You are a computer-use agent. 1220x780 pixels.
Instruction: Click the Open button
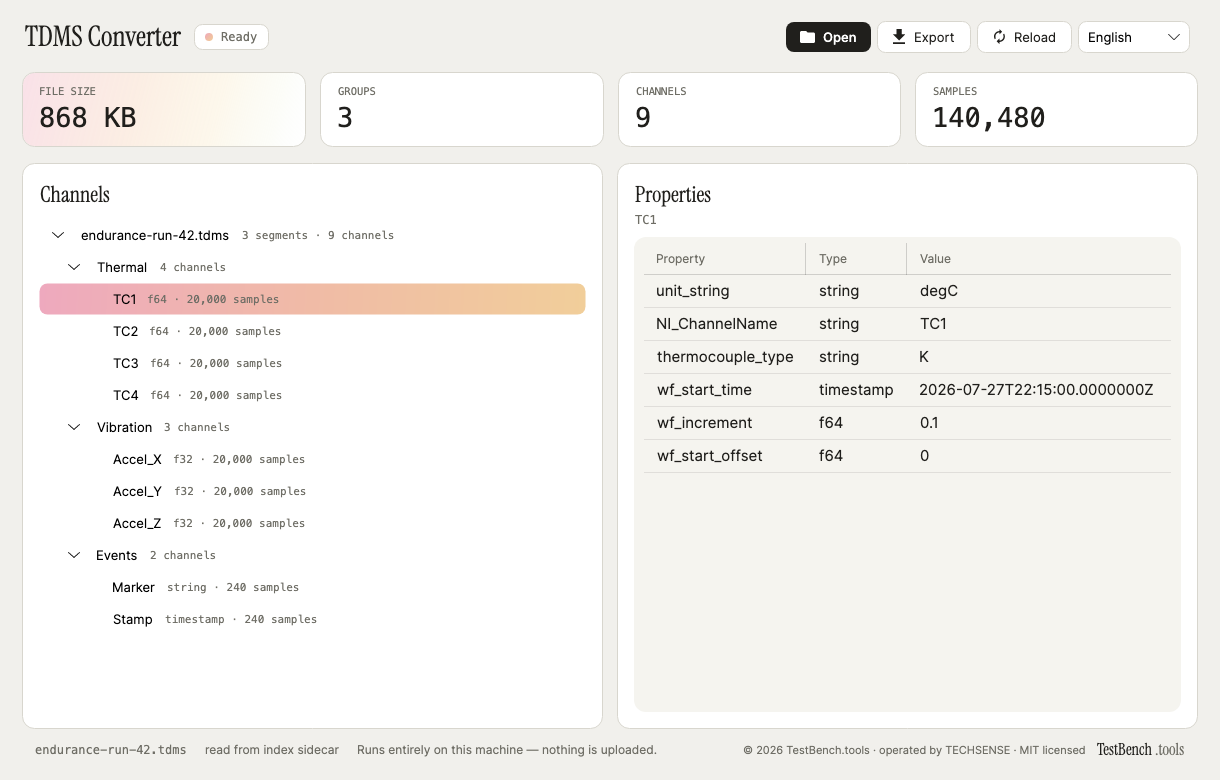(x=828, y=37)
